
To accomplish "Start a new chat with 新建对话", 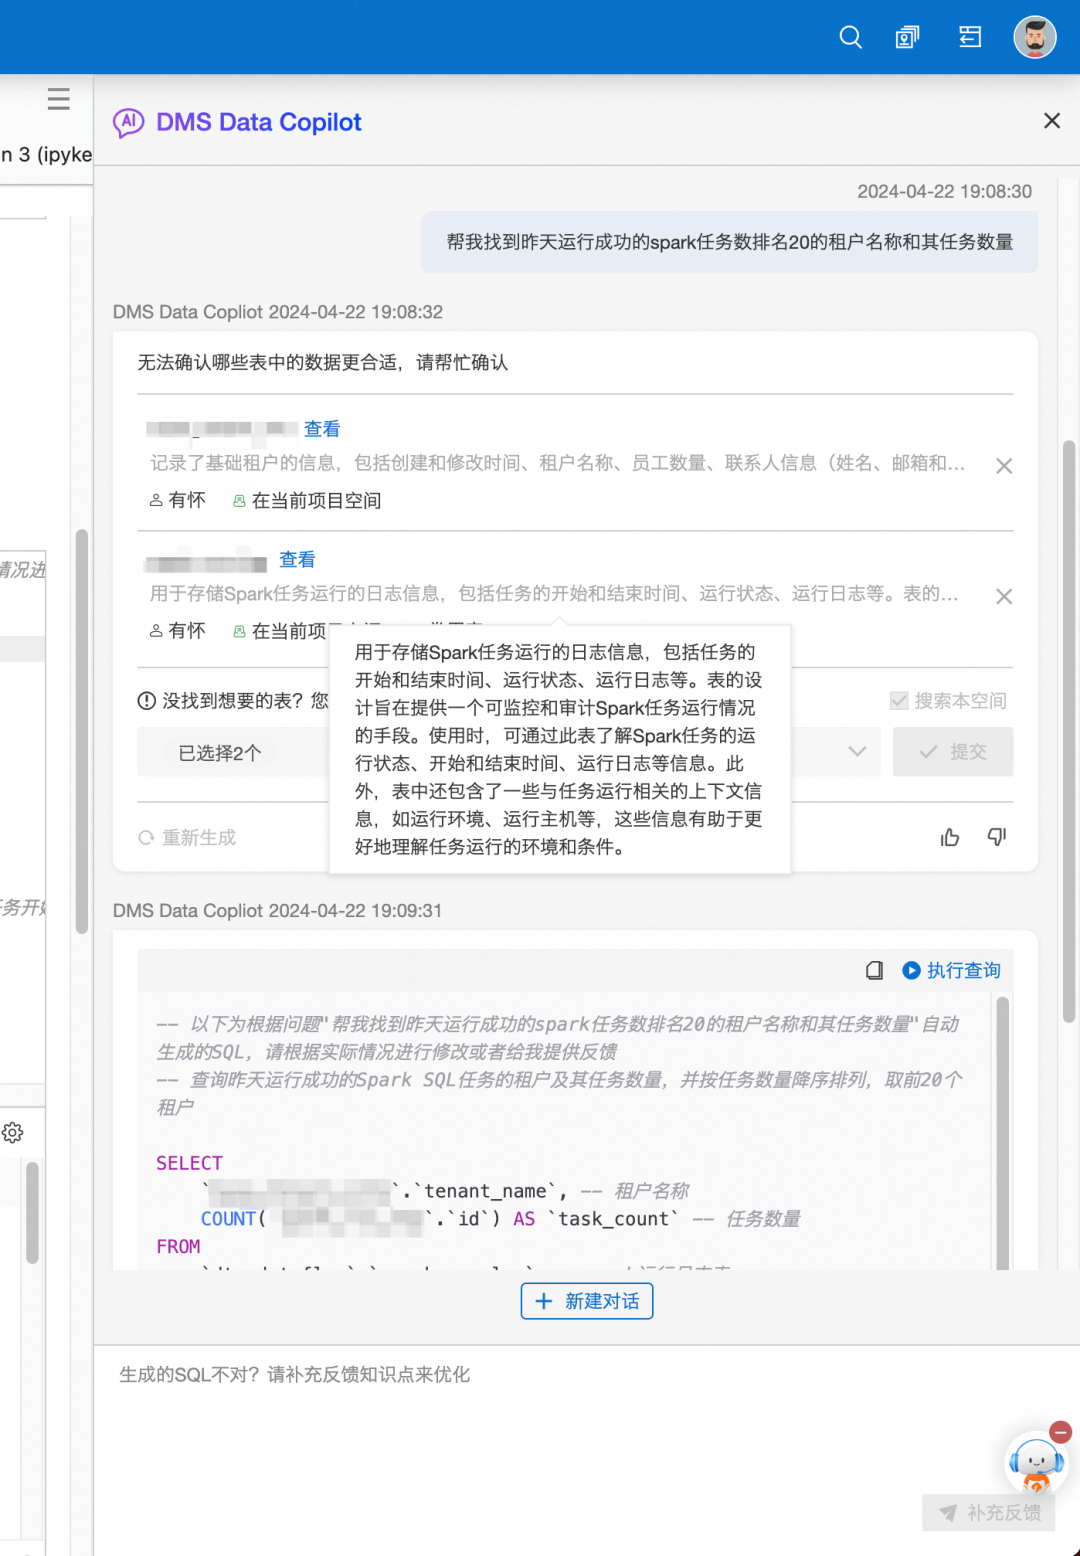I will [x=587, y=1301].
